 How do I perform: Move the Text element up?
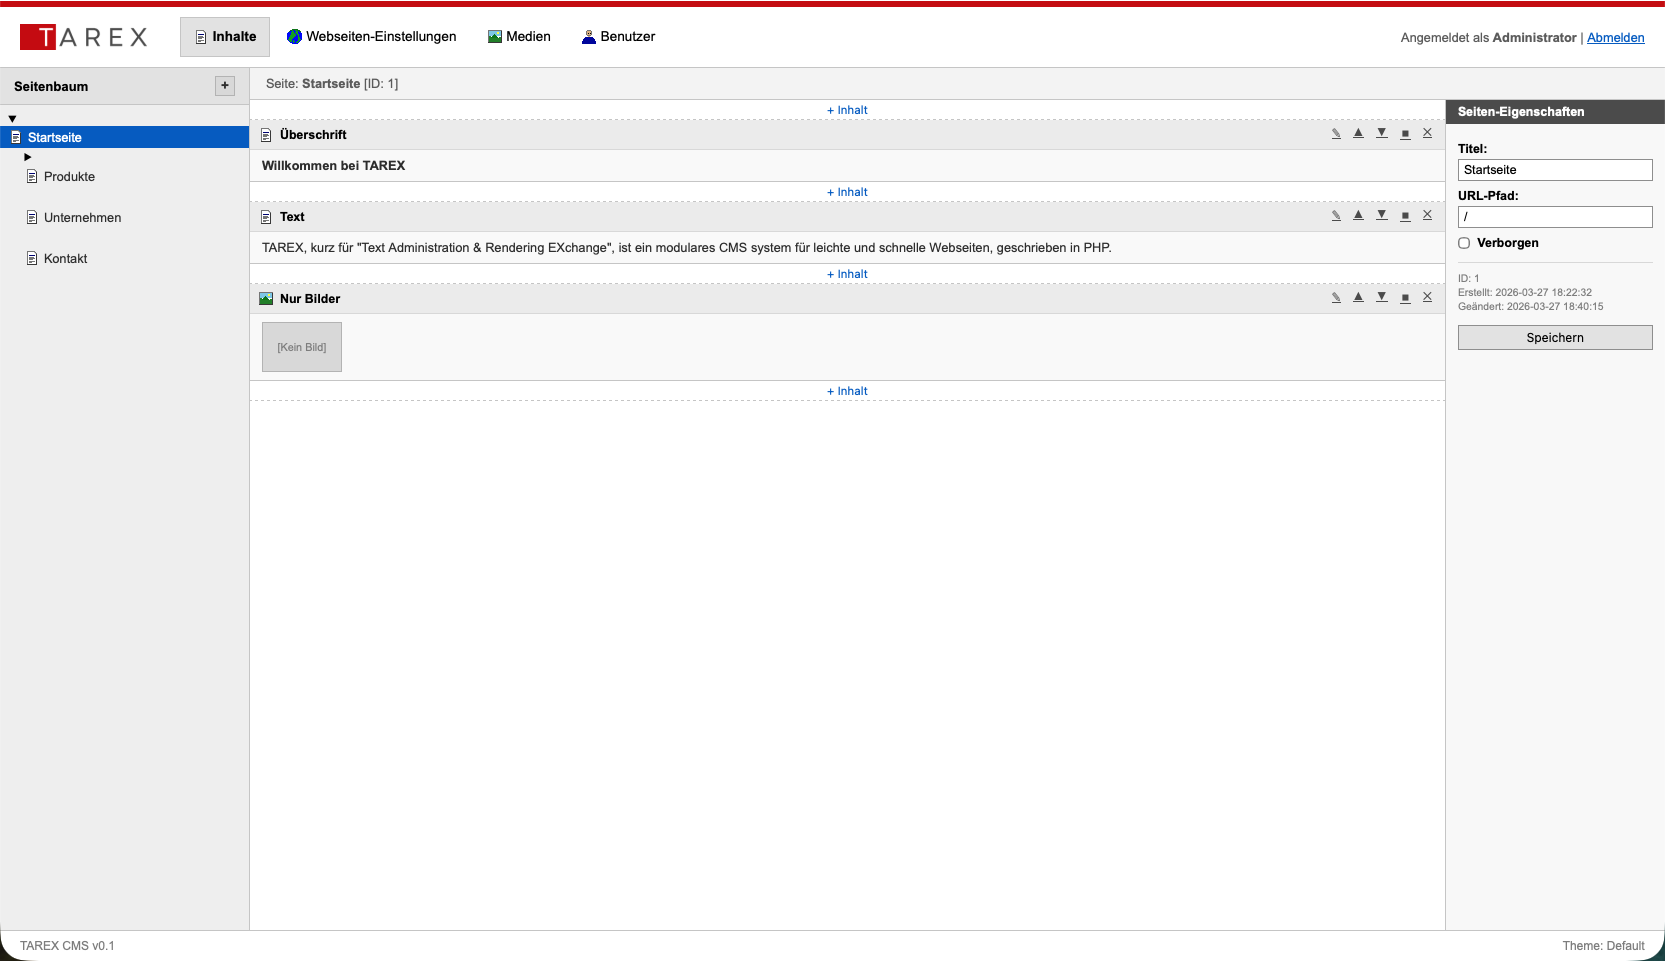[1358, 216]
